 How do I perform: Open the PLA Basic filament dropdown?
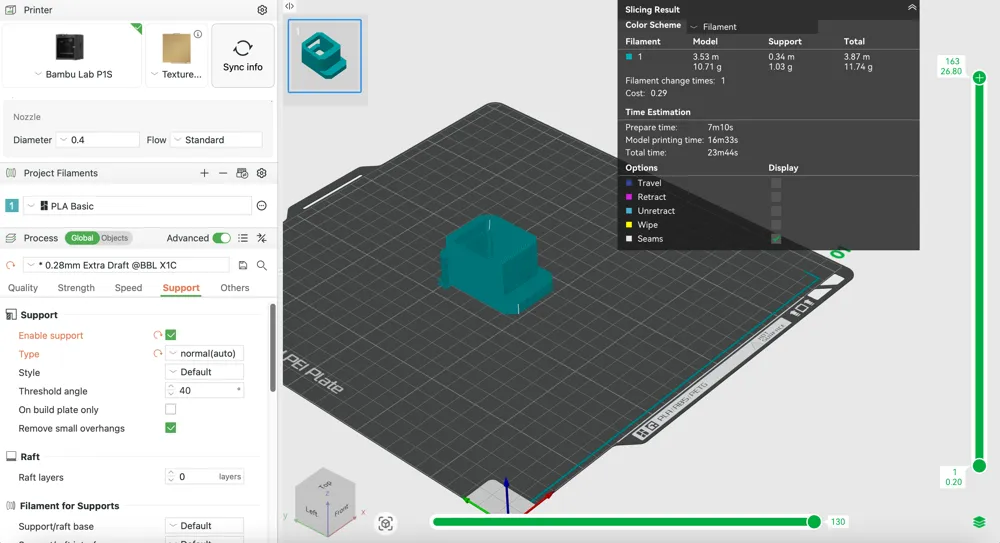click(138, 206)
